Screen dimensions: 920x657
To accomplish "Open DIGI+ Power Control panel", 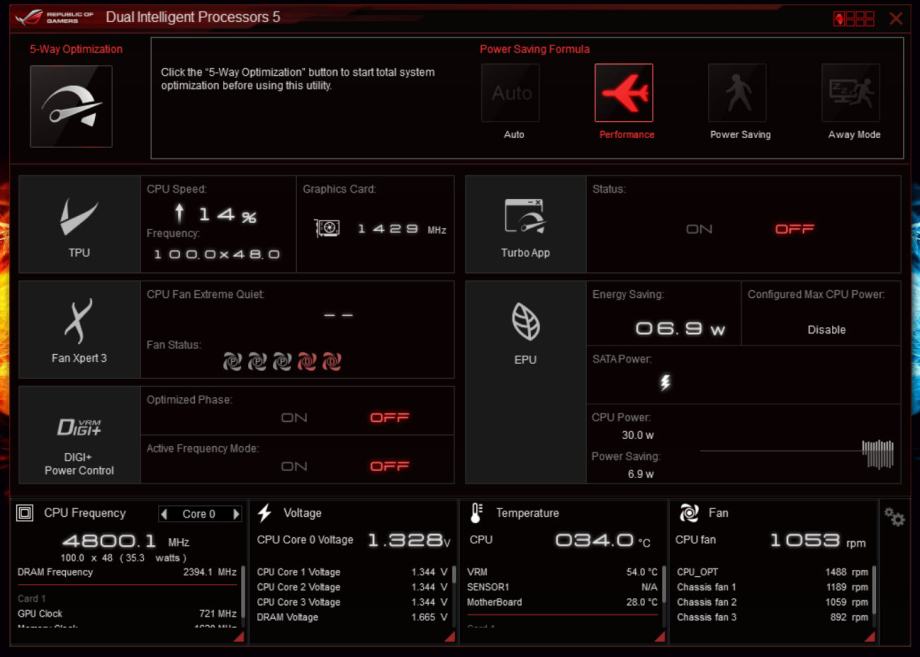I will pos(79,435).
